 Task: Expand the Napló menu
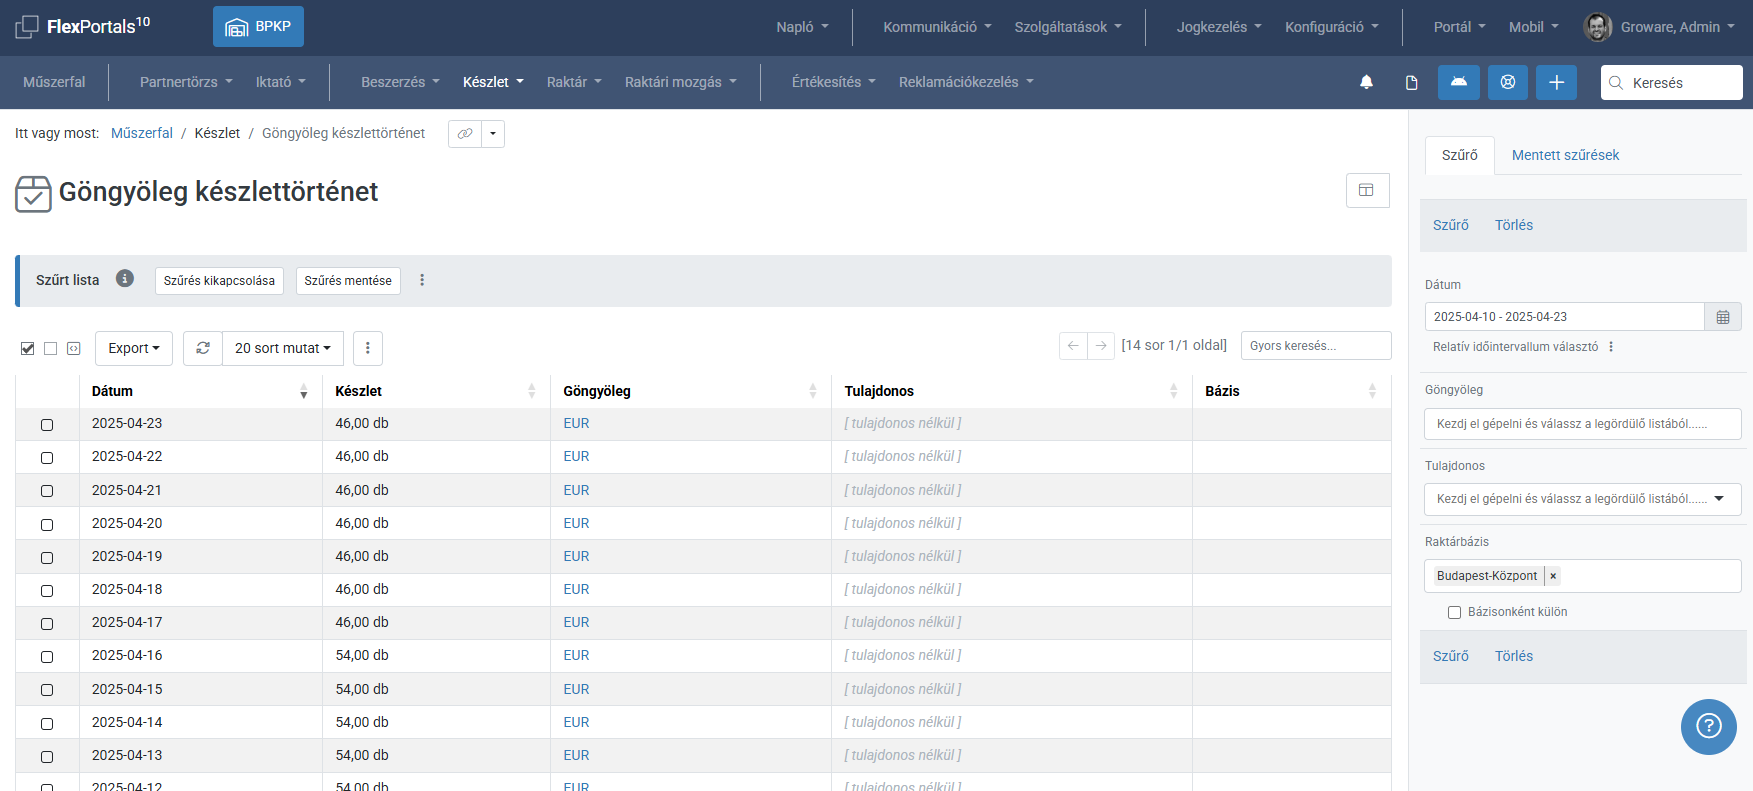coord(803,27)
